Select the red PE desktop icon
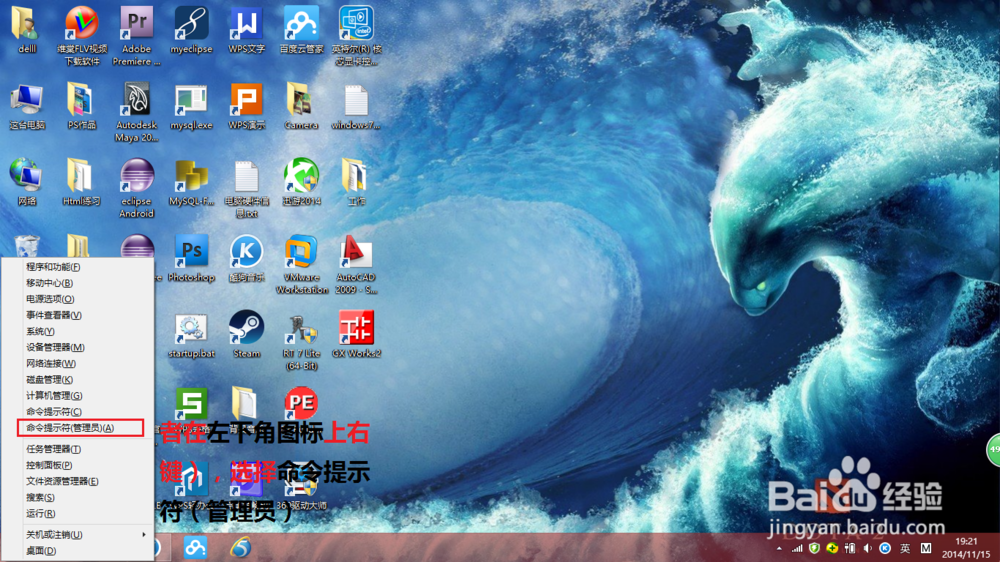The height and width of the screenshot is (562, 1000). pos(301,403)
